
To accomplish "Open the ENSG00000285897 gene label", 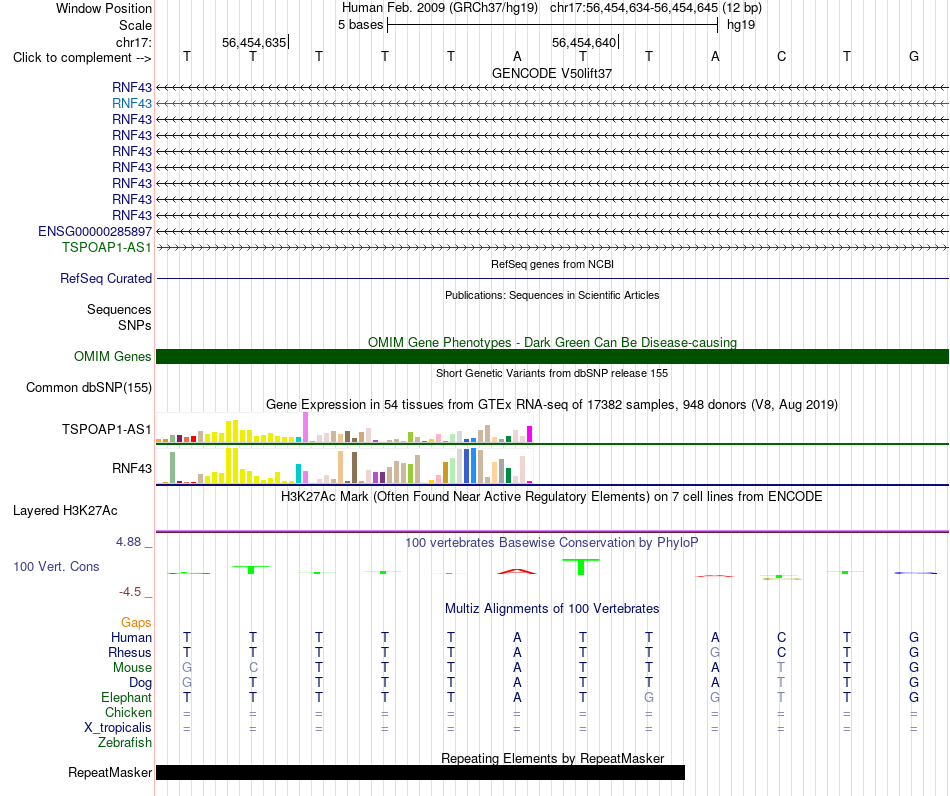I will click(95, 231).
